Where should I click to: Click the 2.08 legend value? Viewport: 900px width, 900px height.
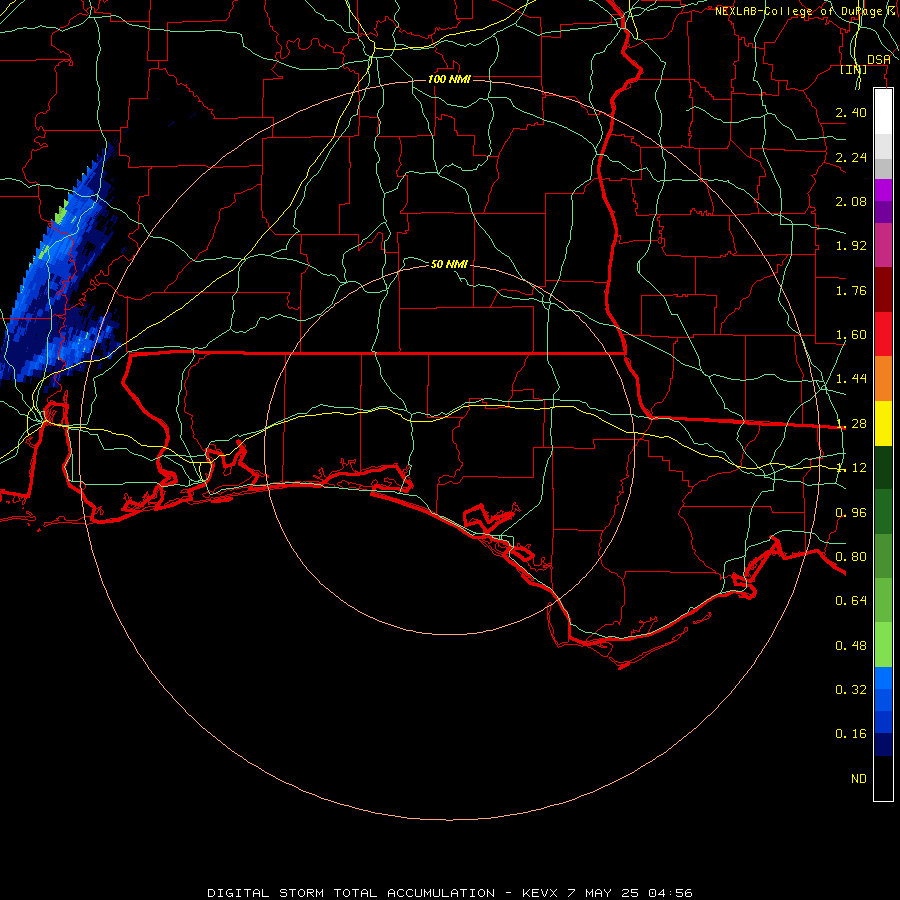(x=851, y=201)
